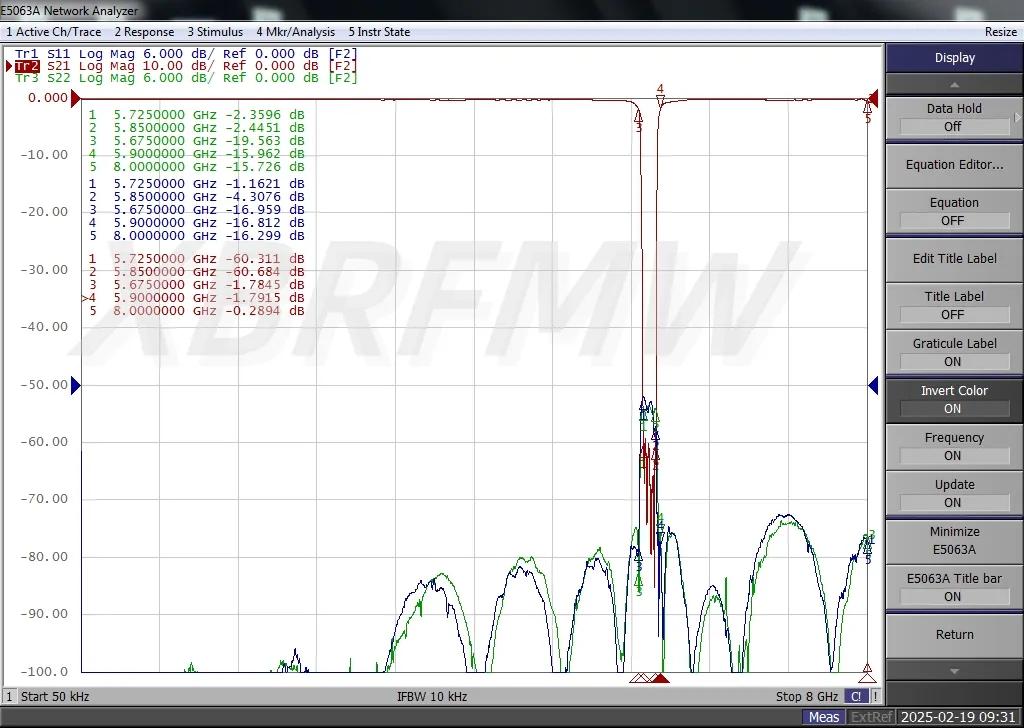Open the 3 Stimulus menu

tap(215, 31)
